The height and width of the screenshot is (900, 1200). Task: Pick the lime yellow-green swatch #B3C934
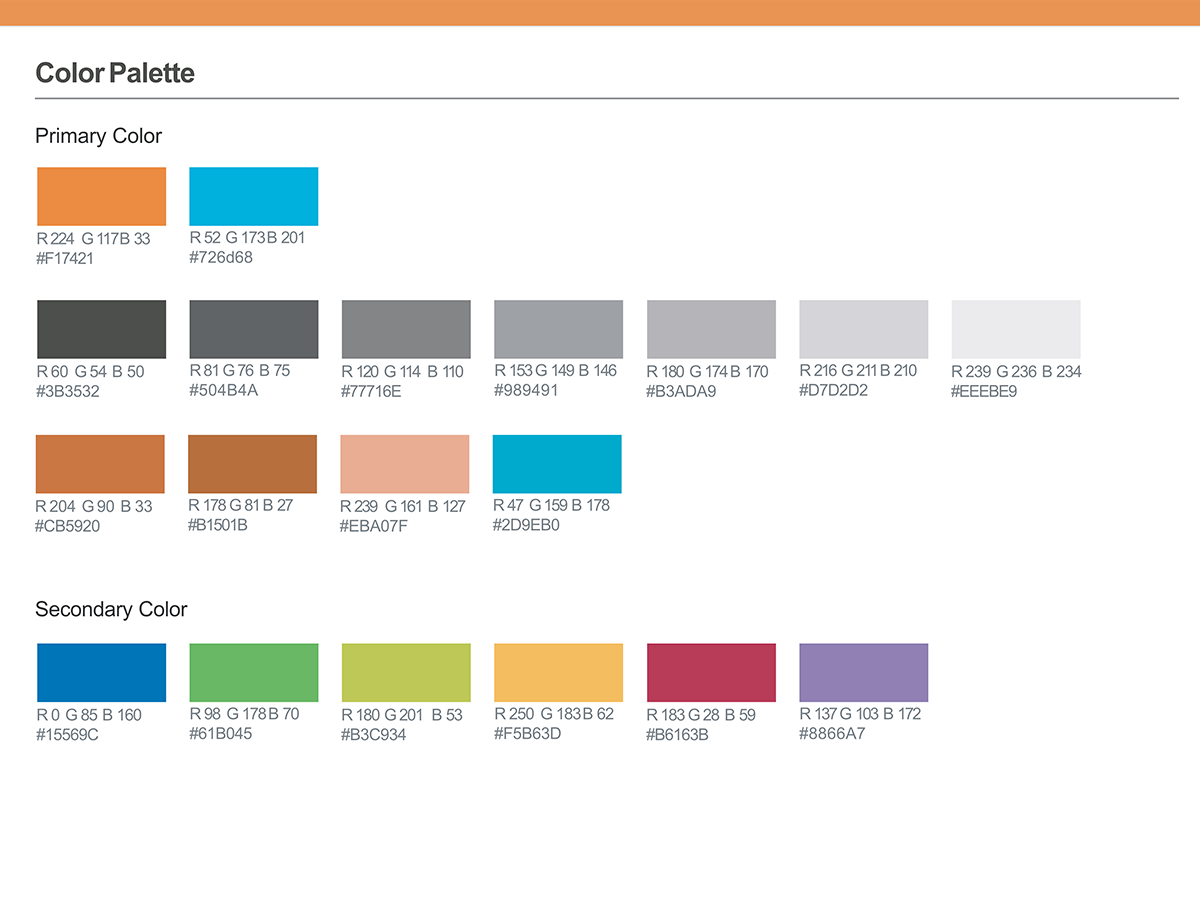(406, 672)
